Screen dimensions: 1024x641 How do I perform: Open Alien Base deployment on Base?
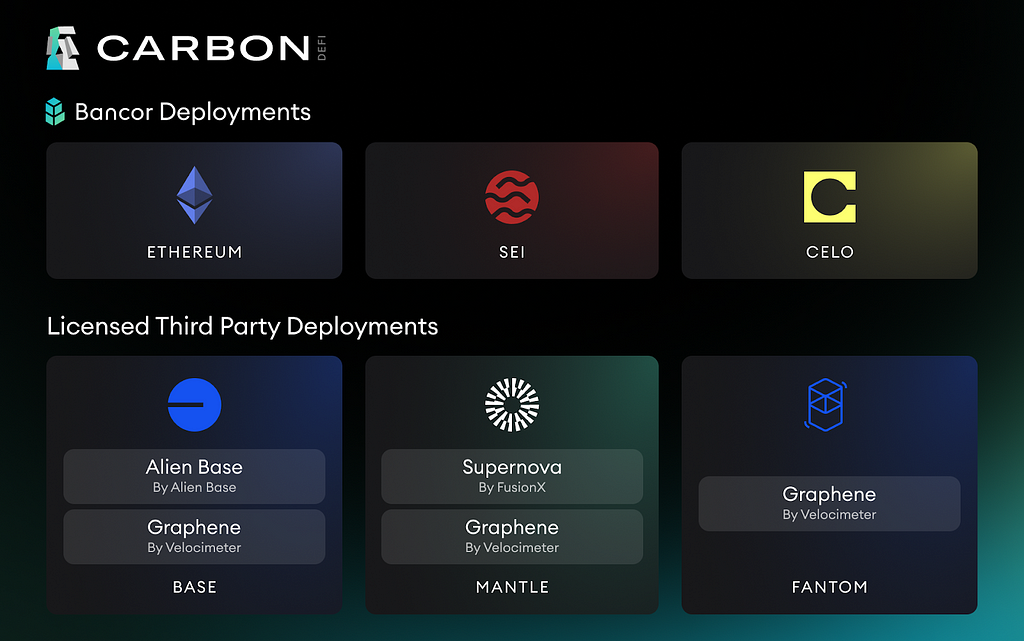pyautogui.click(x=195, y=476)
